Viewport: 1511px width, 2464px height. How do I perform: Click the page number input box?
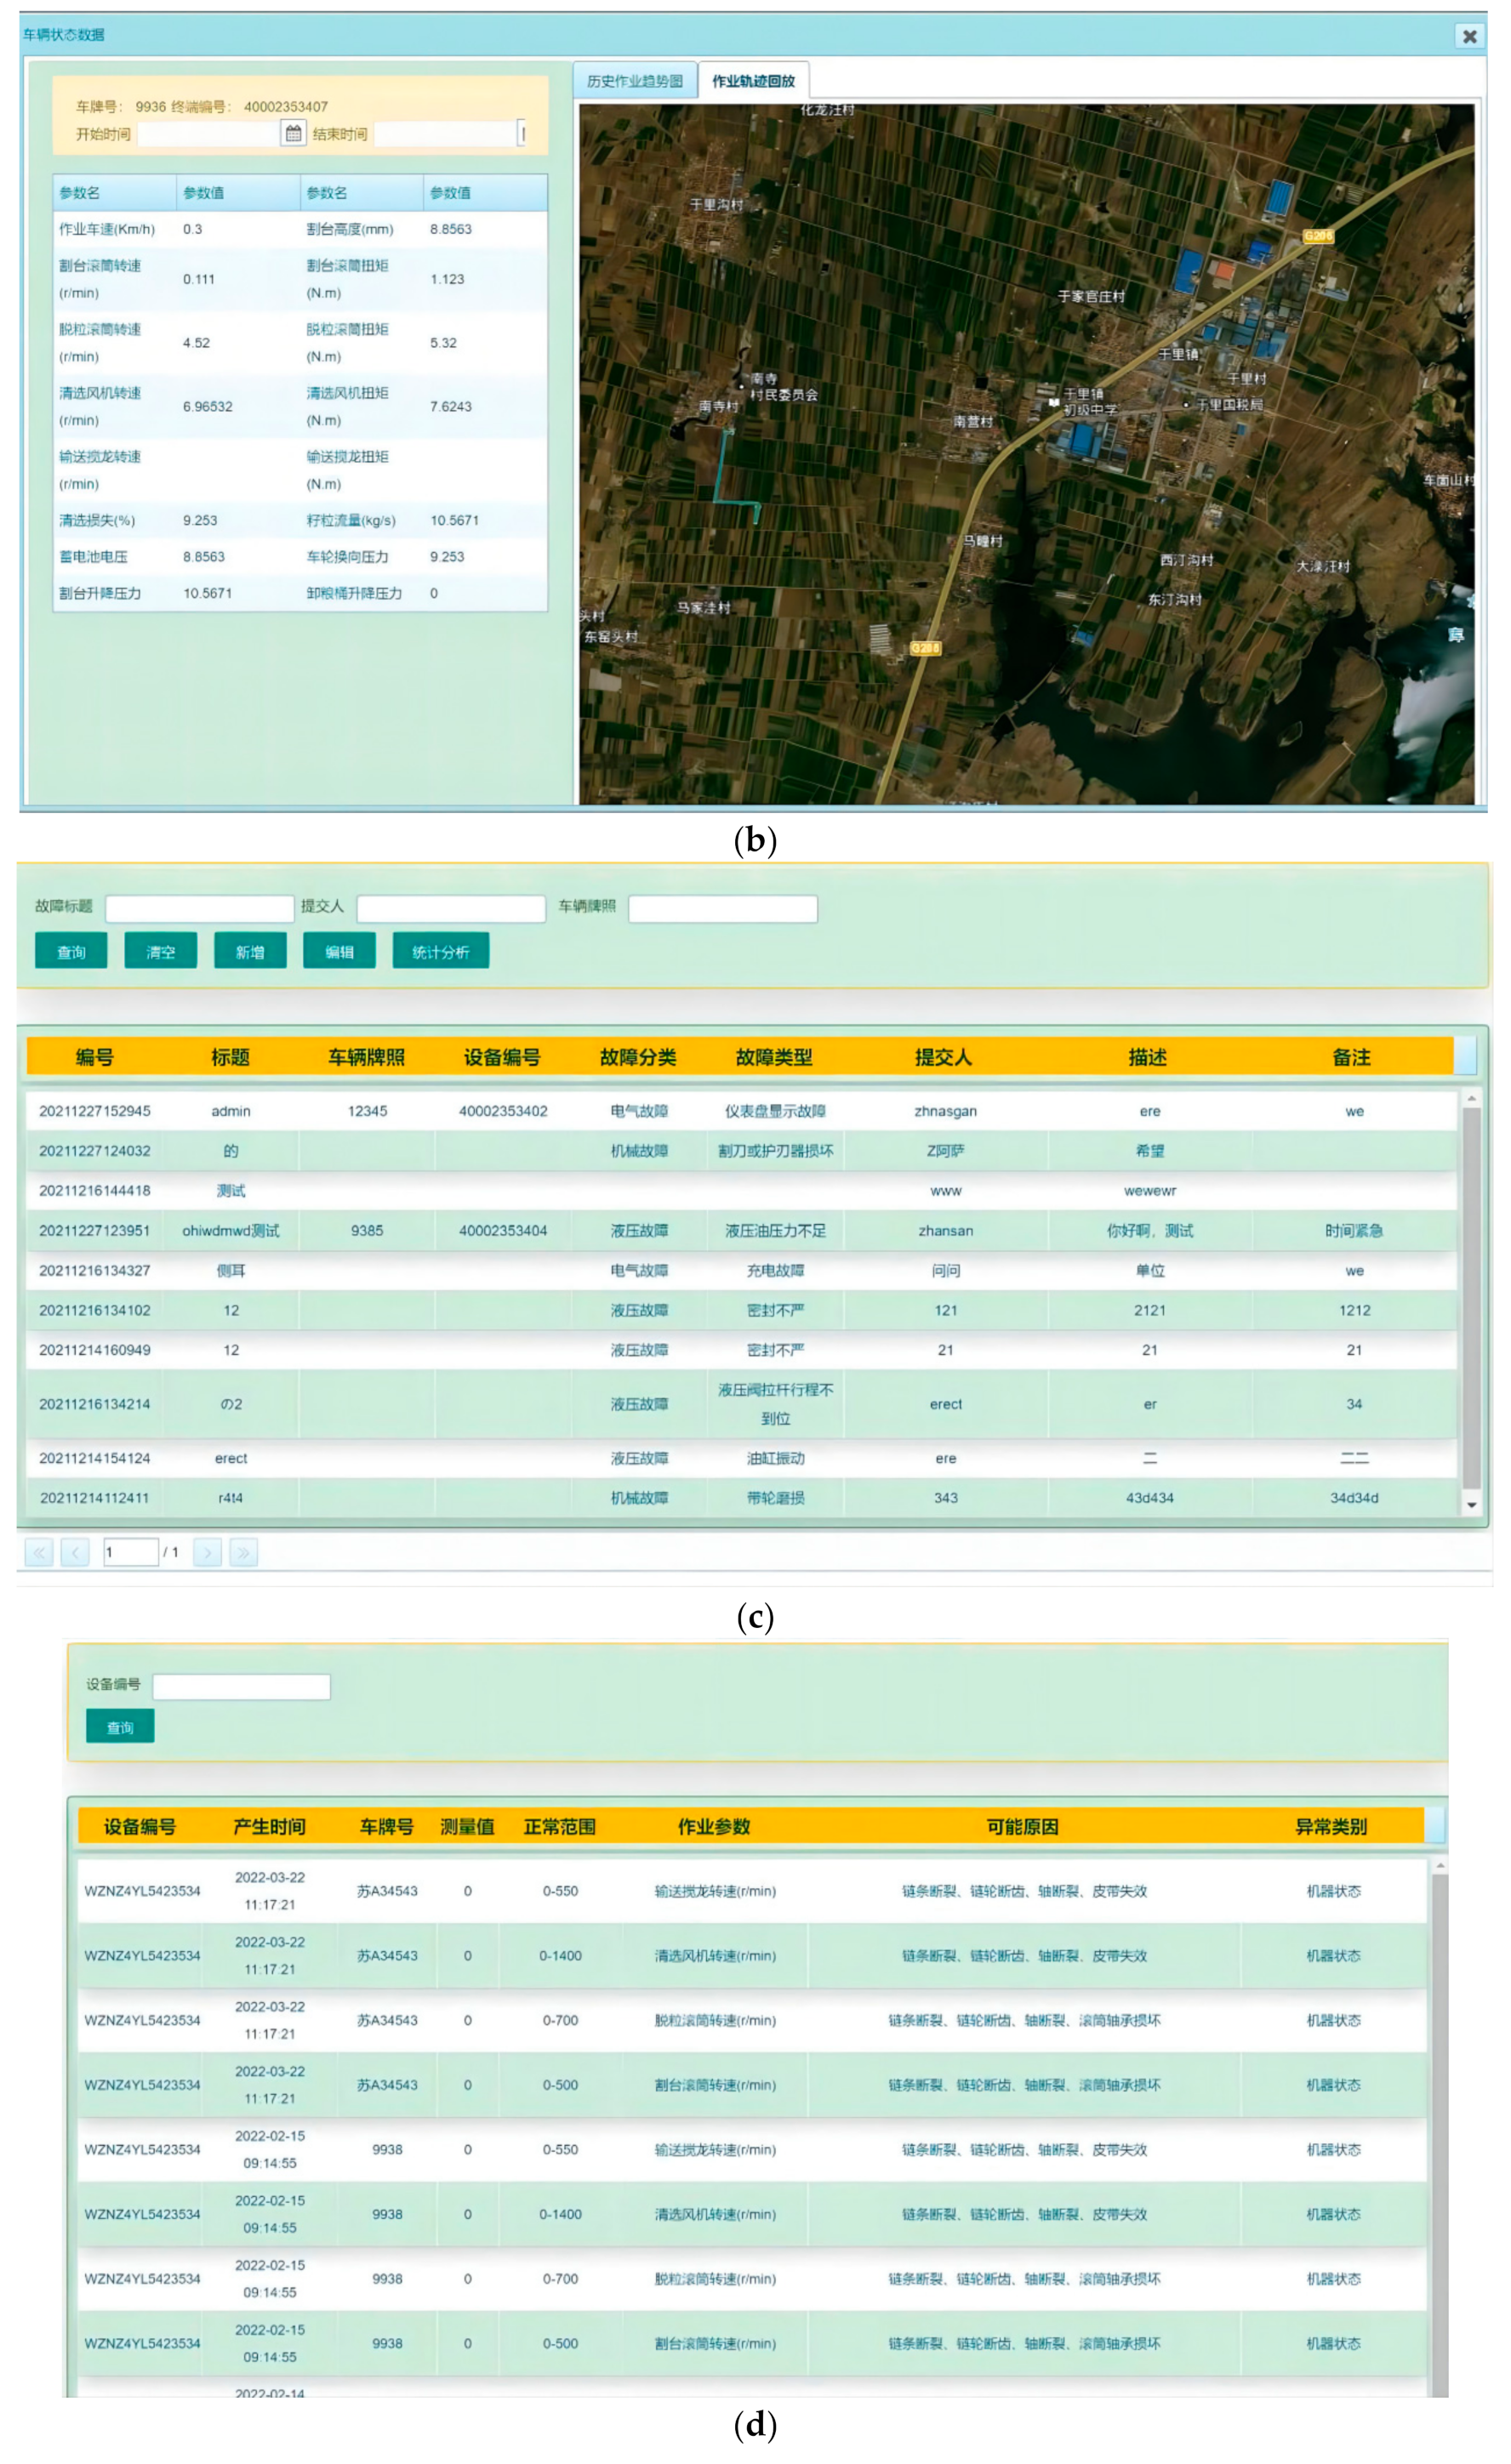[x=130, y=1552]
